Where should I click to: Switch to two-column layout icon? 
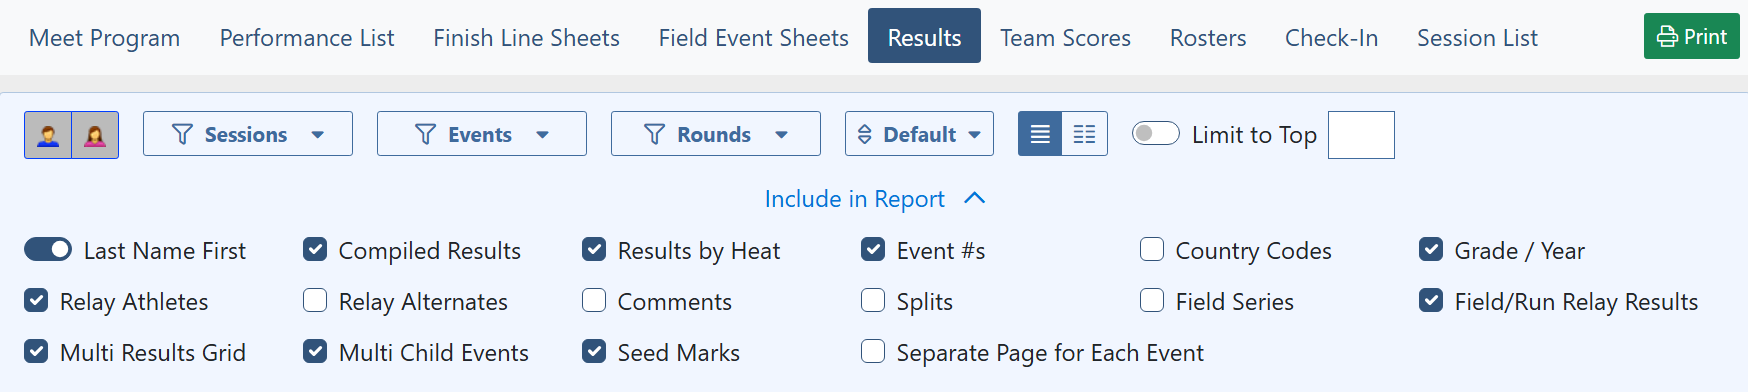pyautogui.click(x=1085, y=134)
